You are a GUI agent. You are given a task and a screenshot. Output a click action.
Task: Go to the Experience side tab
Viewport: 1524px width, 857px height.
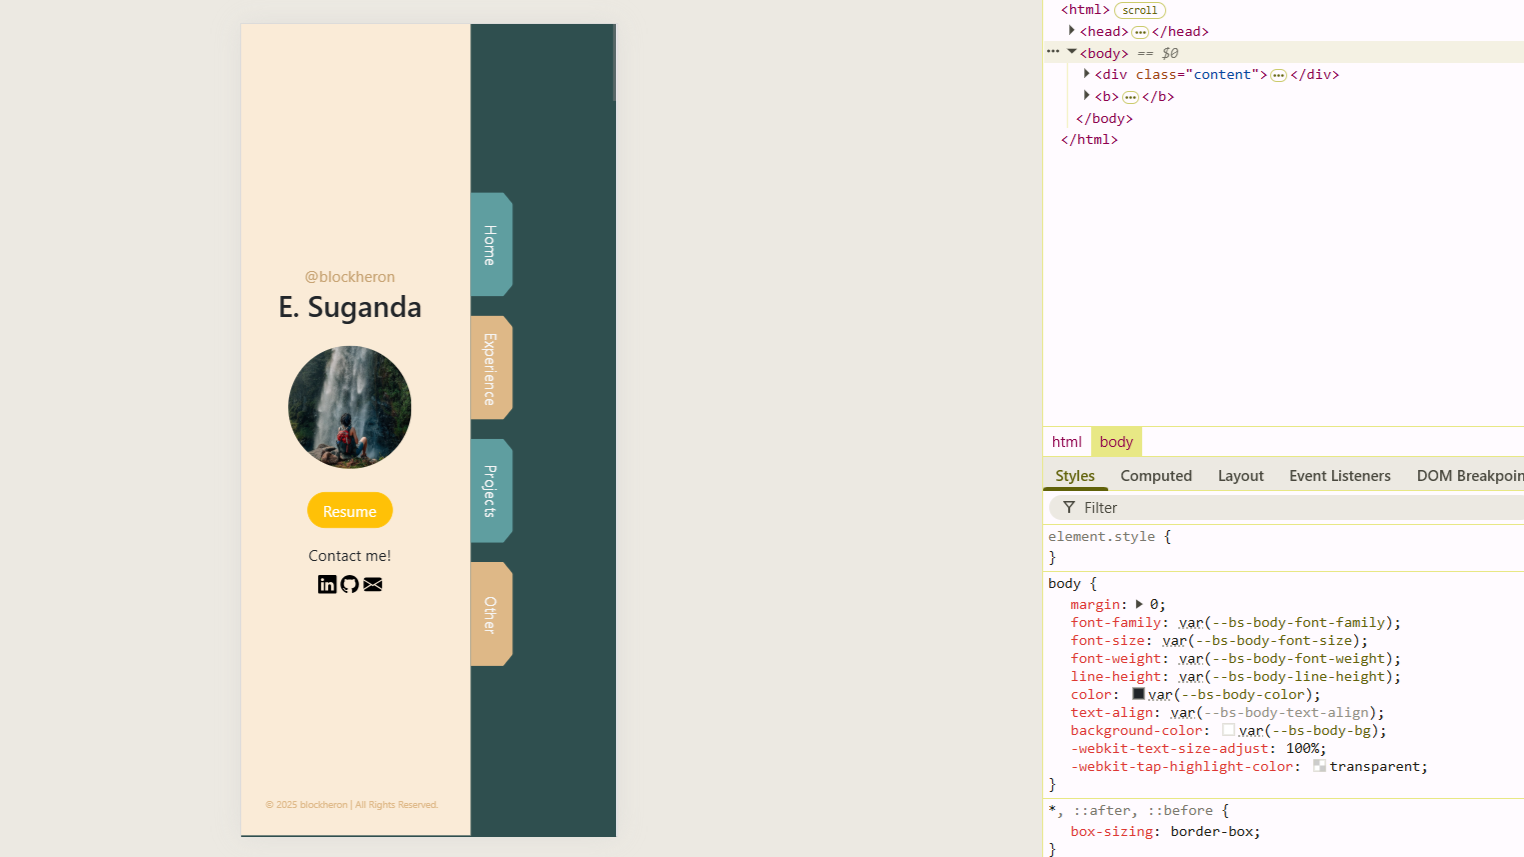tap(491, 368)
